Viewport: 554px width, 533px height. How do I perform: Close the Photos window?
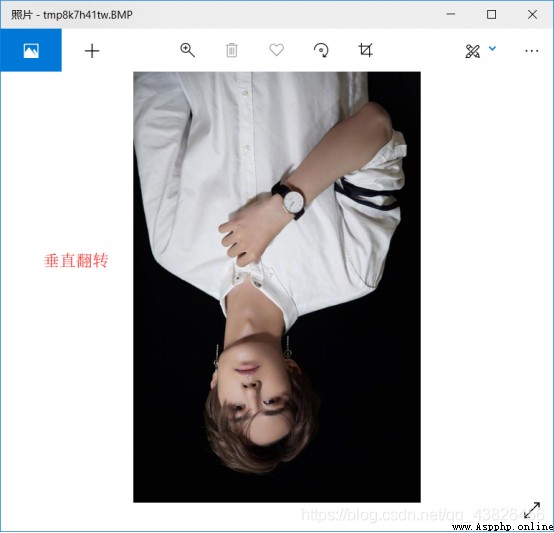coord(532,14)
